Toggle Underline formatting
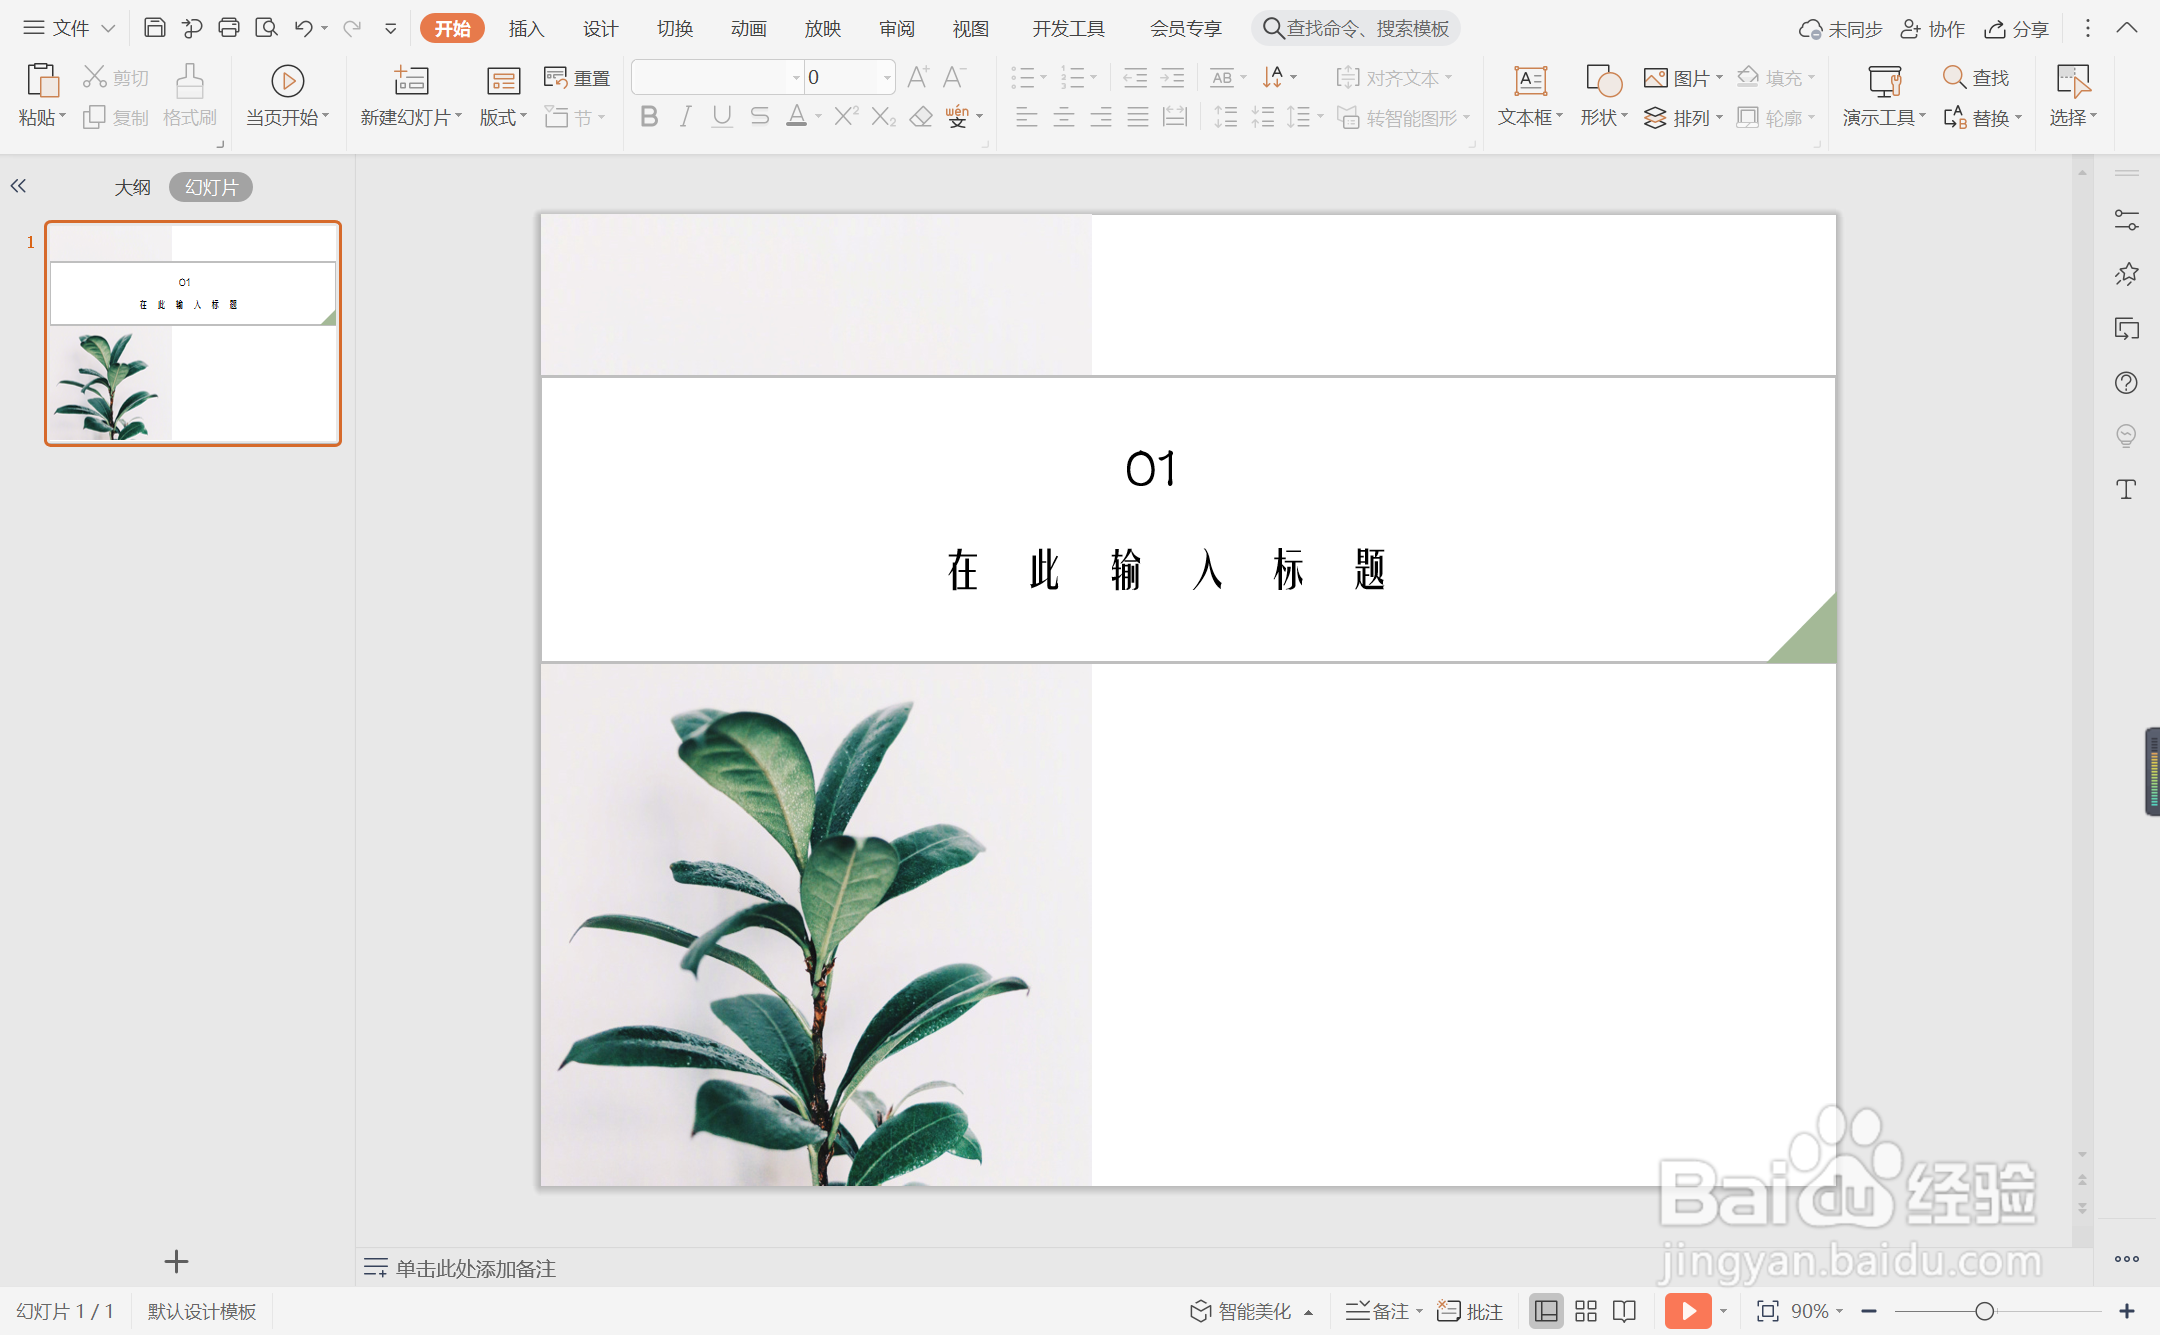The image size is (2160, 1335). coord(722,118)
